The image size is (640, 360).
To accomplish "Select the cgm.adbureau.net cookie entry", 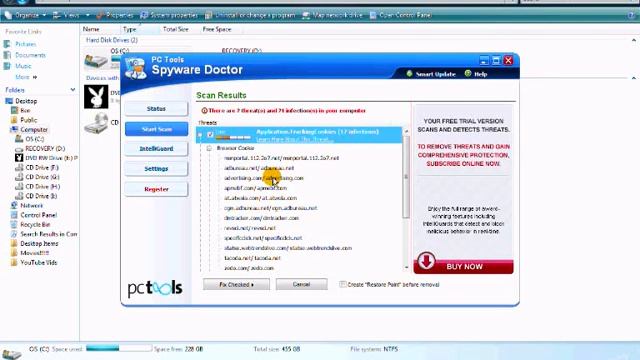I will click(271, 208).
